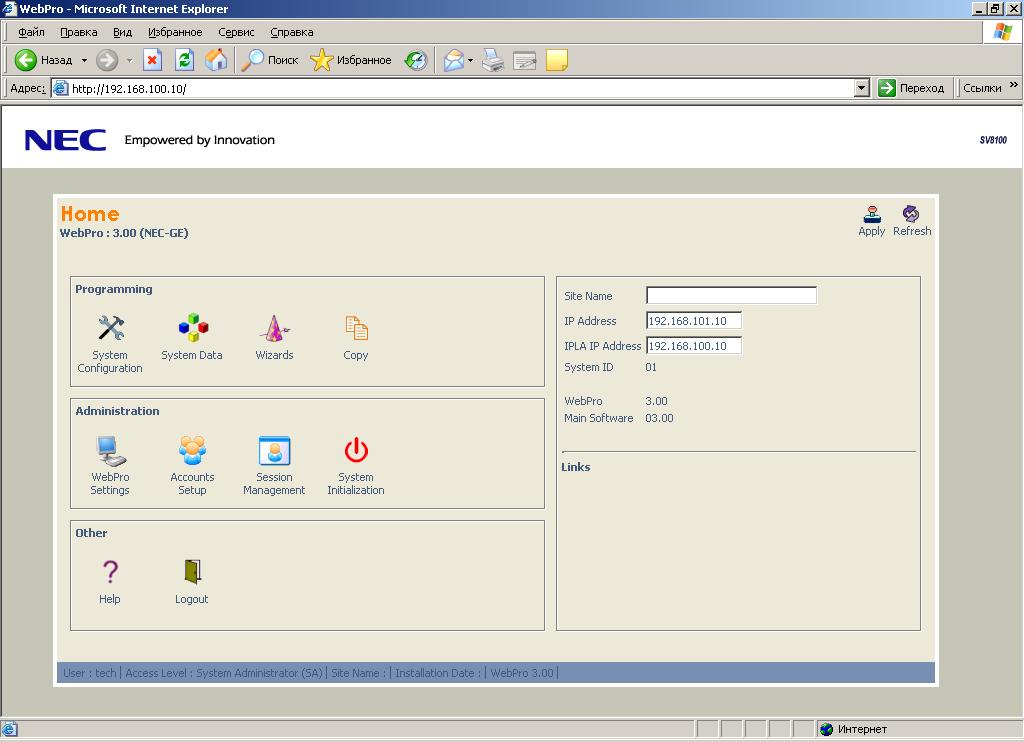1024x742 pixels.
Task: Expand the Mail button dropdown arrow
Action: click(x=470, y=60)
